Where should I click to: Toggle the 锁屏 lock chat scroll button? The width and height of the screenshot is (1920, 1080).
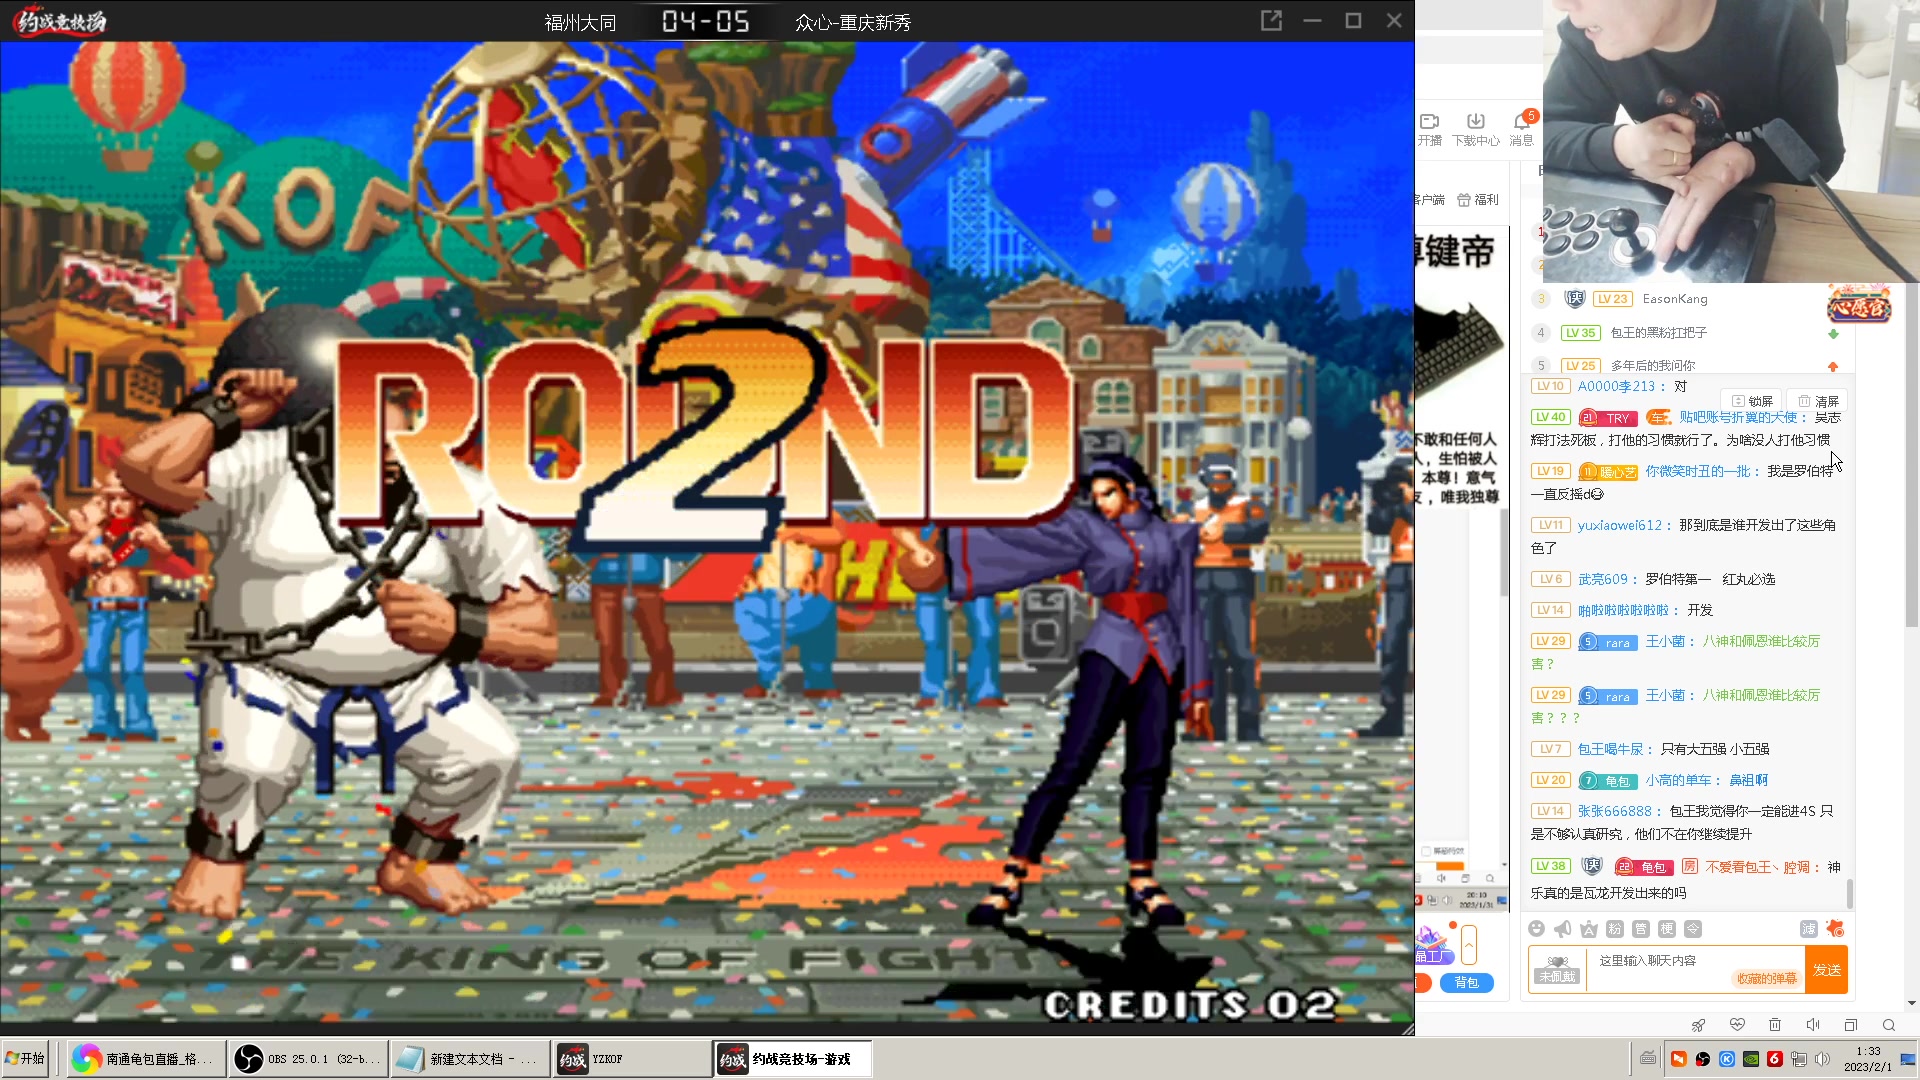(x=1752, y=401)
